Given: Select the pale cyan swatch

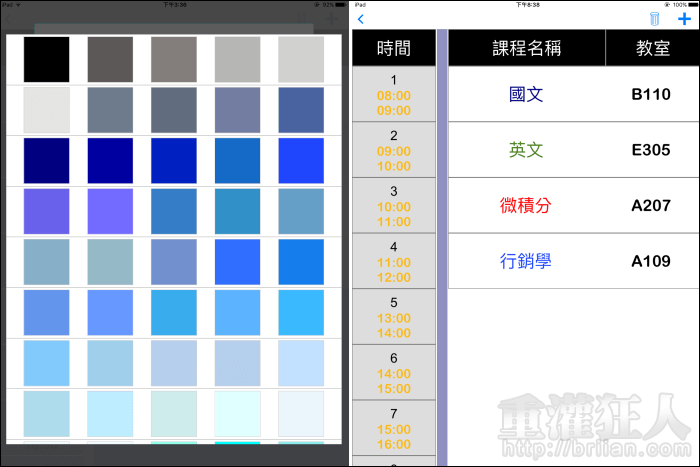Looking at the screenshot, I should [237, 413].
